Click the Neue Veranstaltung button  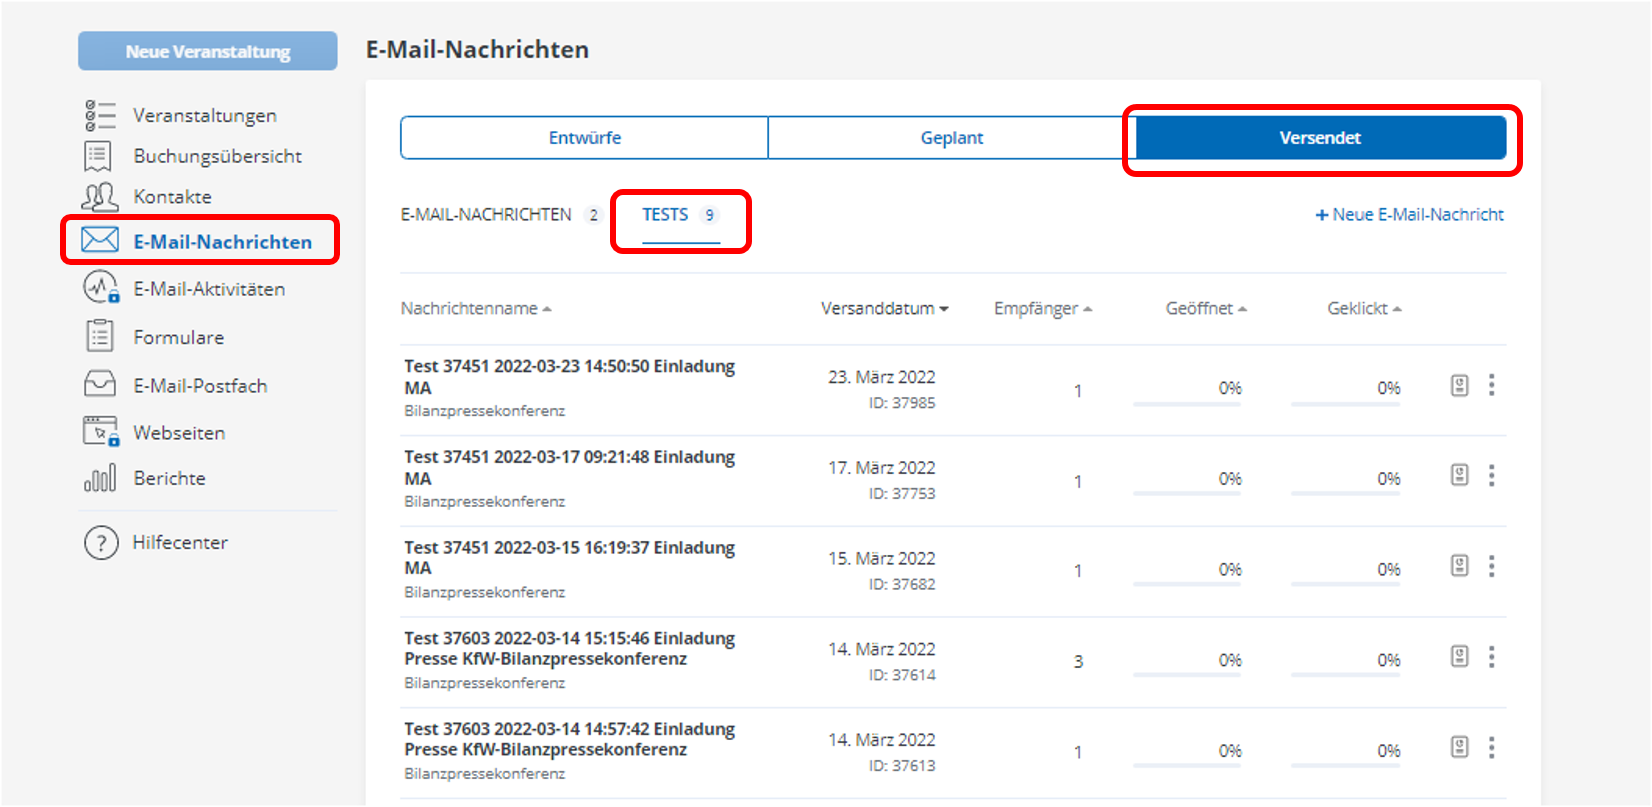(x=208, y=51)
